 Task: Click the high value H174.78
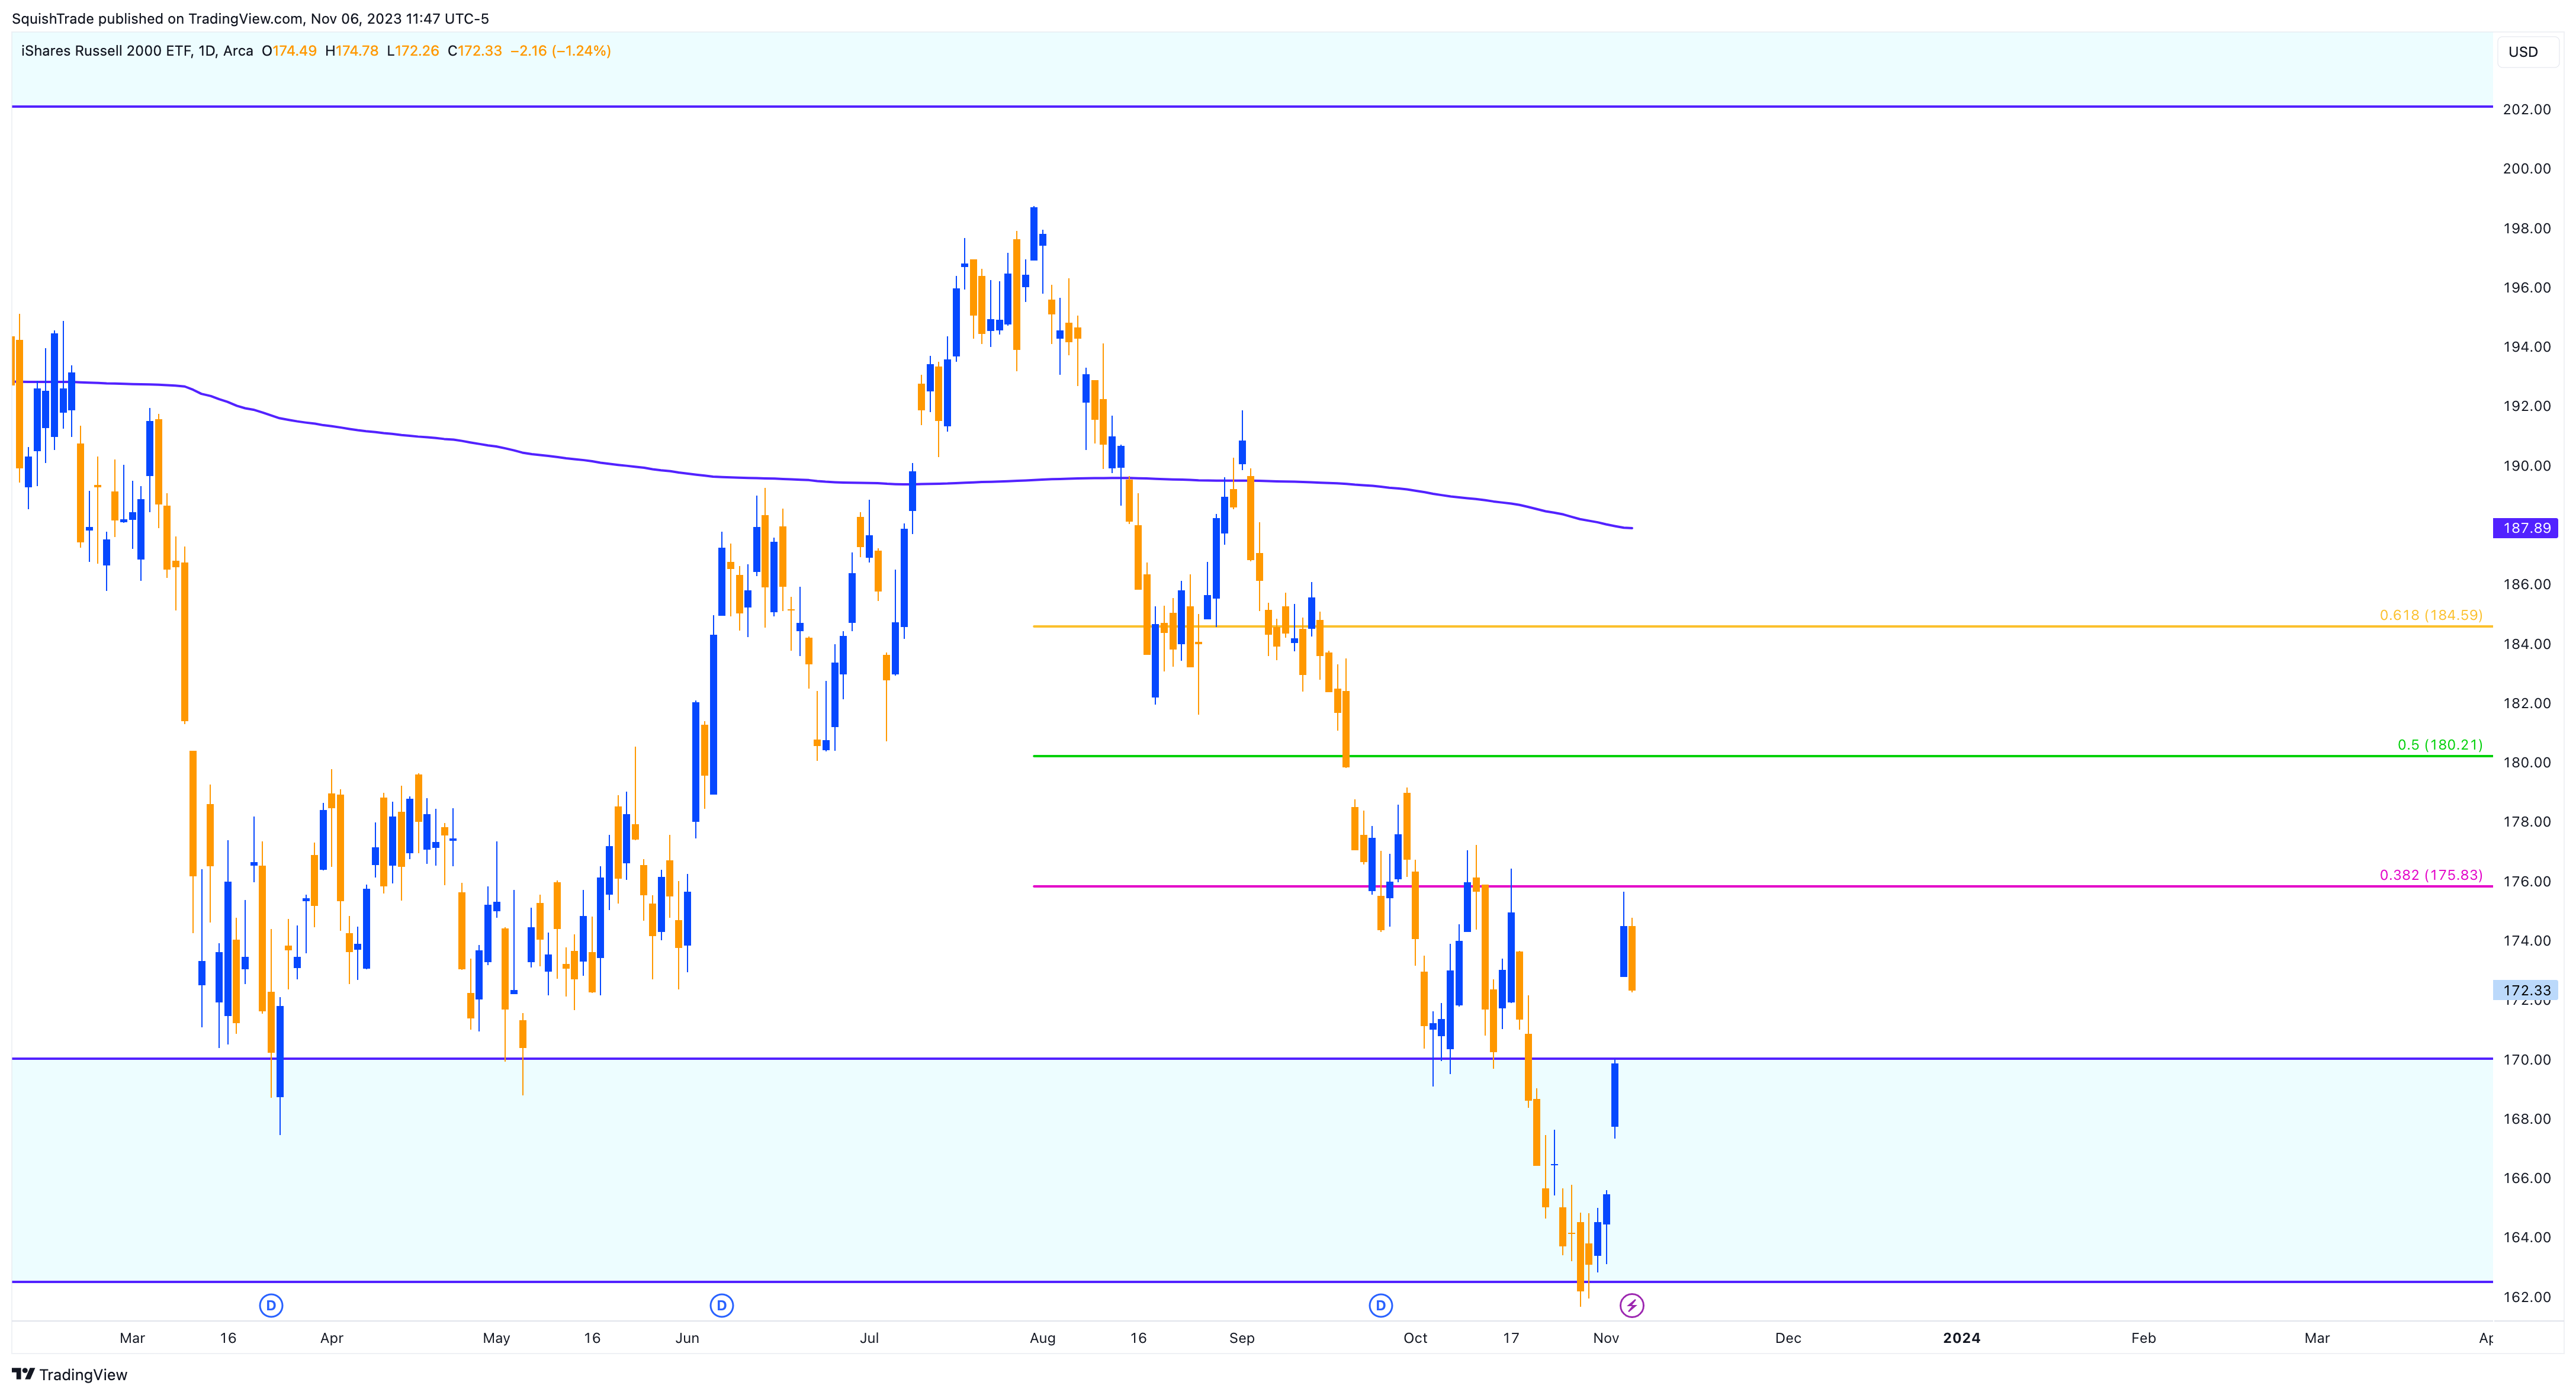352,51
